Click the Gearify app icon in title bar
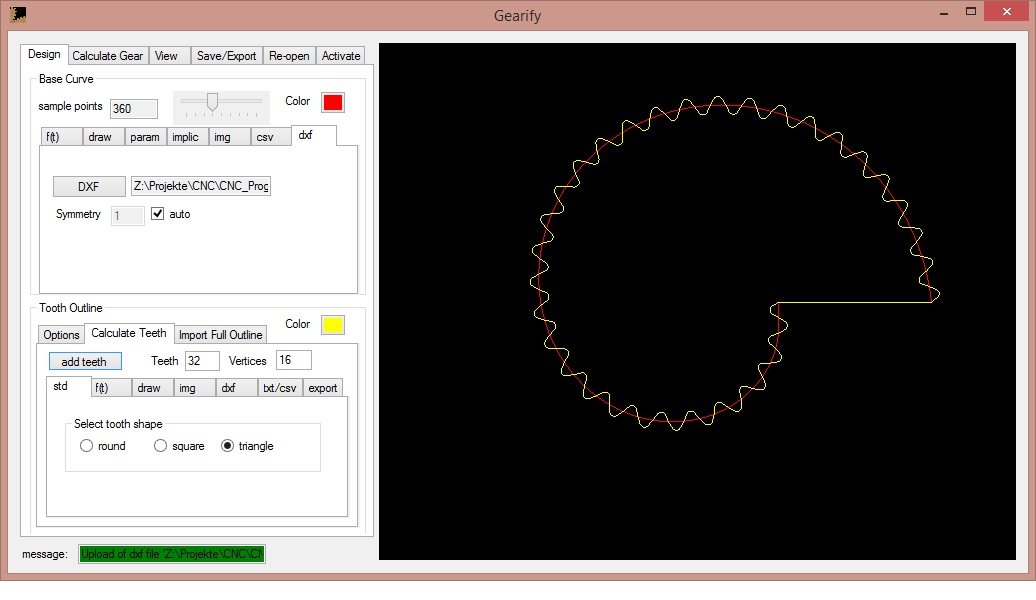The width and height of the screenshot is (1036, 600). pyautogui.click(x=18, y=14)
